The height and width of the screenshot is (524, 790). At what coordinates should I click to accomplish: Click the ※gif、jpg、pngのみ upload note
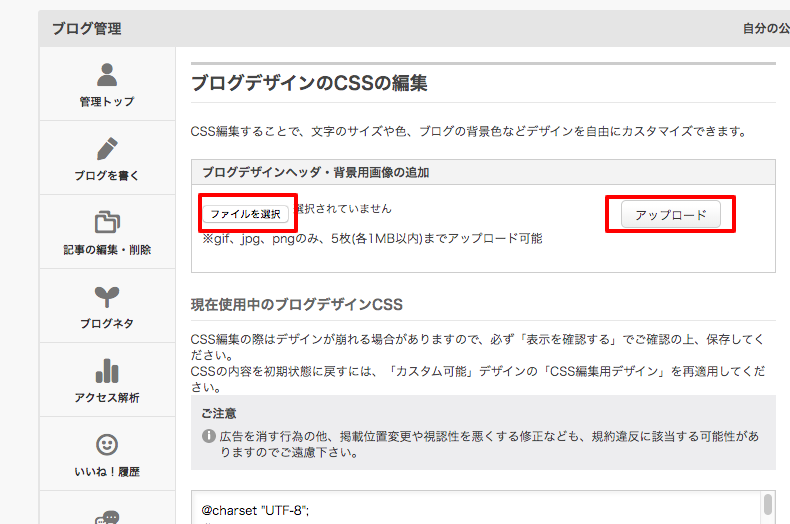pos(372,238)
